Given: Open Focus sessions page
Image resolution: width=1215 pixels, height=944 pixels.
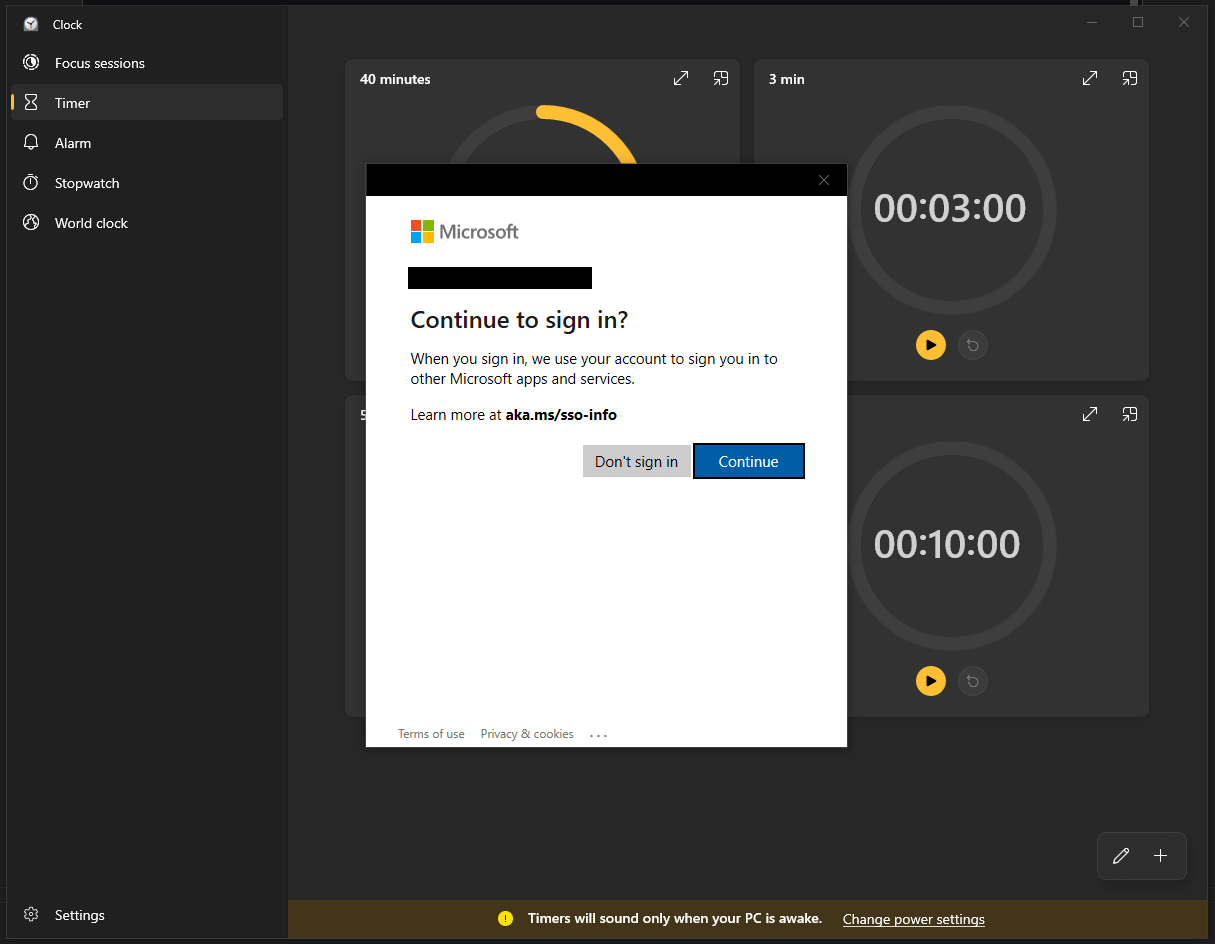Looking at the screenshot, I should [x=100, y=63].
